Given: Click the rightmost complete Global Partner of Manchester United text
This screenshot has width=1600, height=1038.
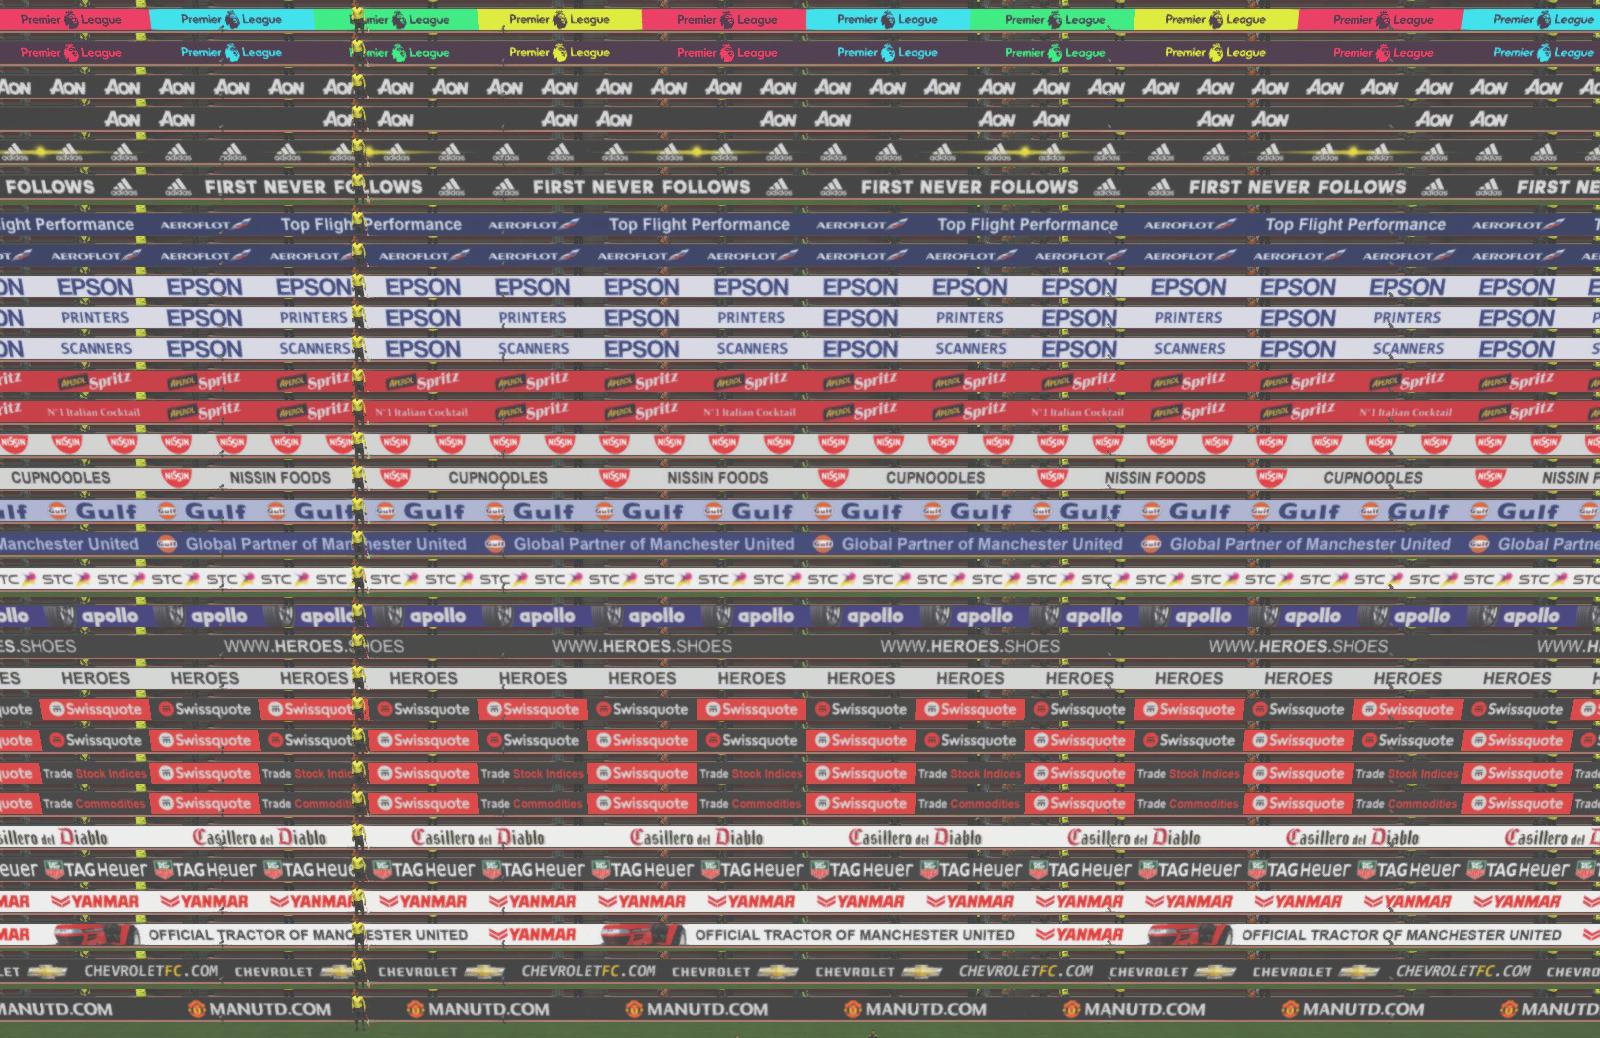Looking at the screenshot, I should coord(1310,544).
